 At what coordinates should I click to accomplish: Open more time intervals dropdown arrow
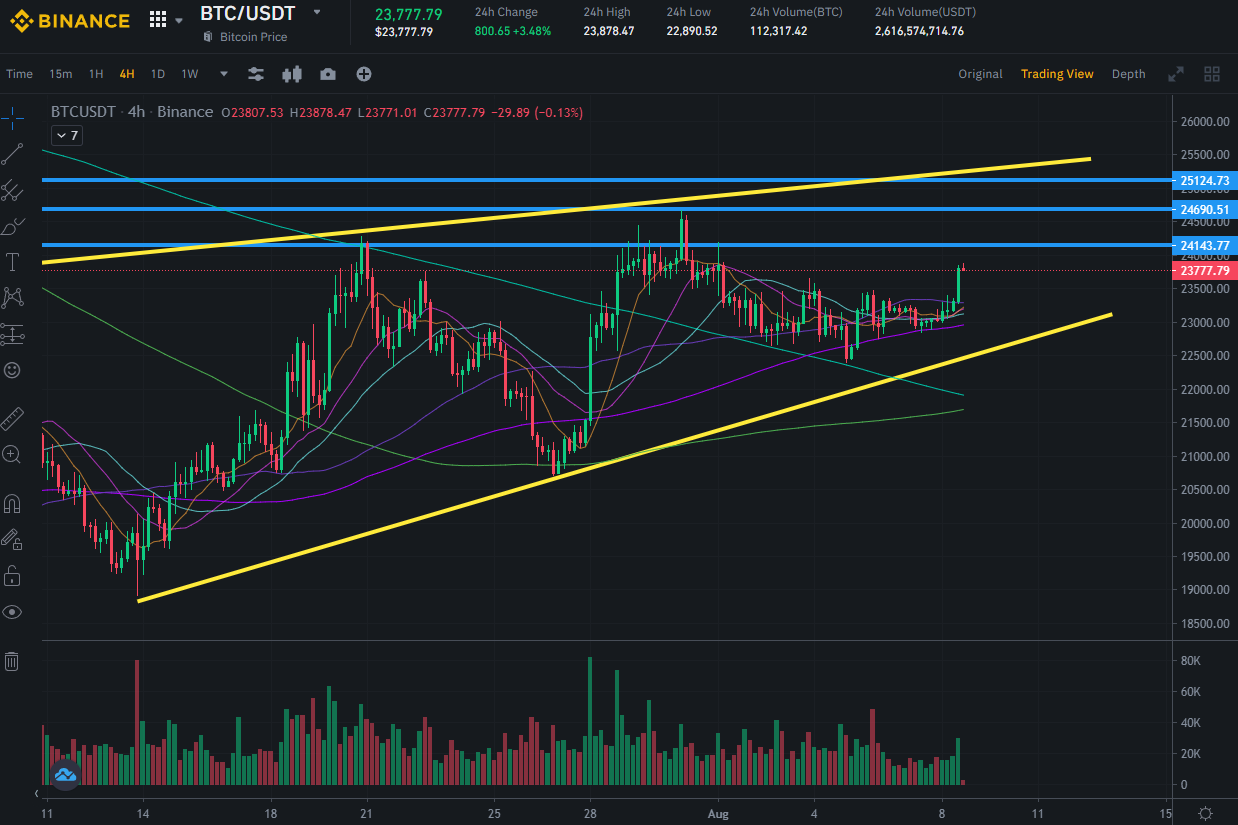pyautogui.click(x=223, y=74)
